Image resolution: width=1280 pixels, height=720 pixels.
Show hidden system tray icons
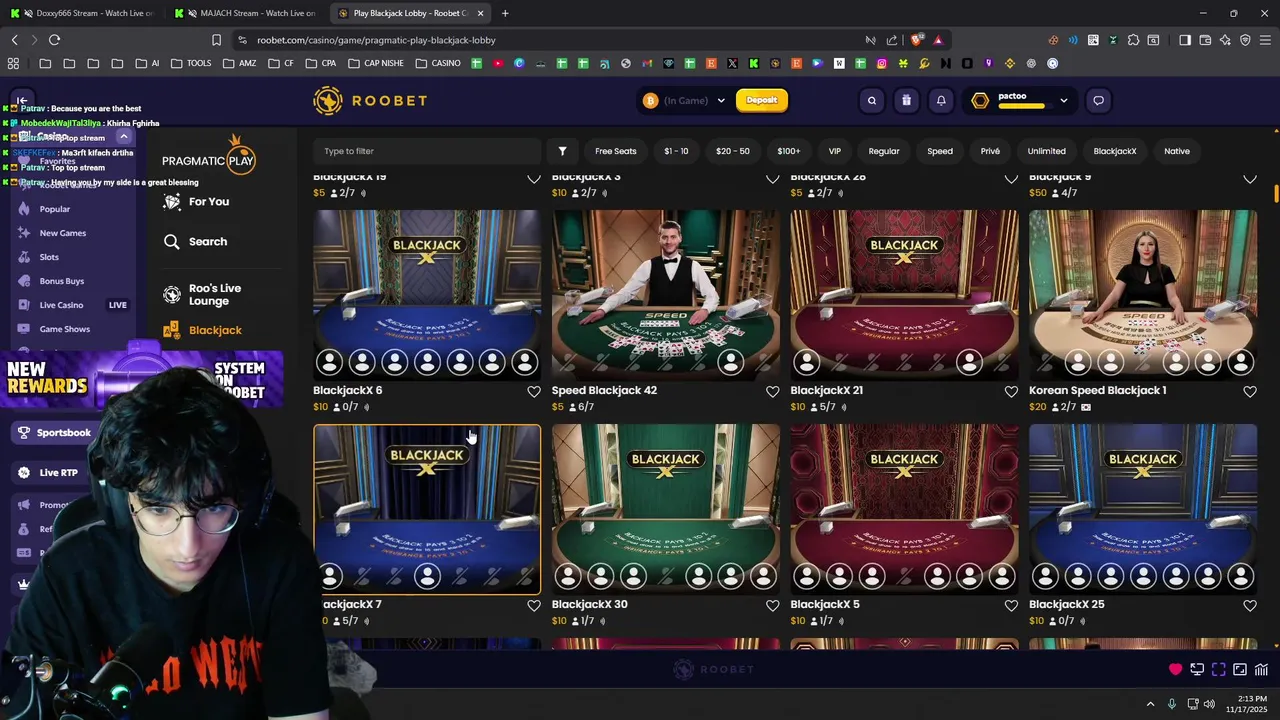coord(1150,704)
